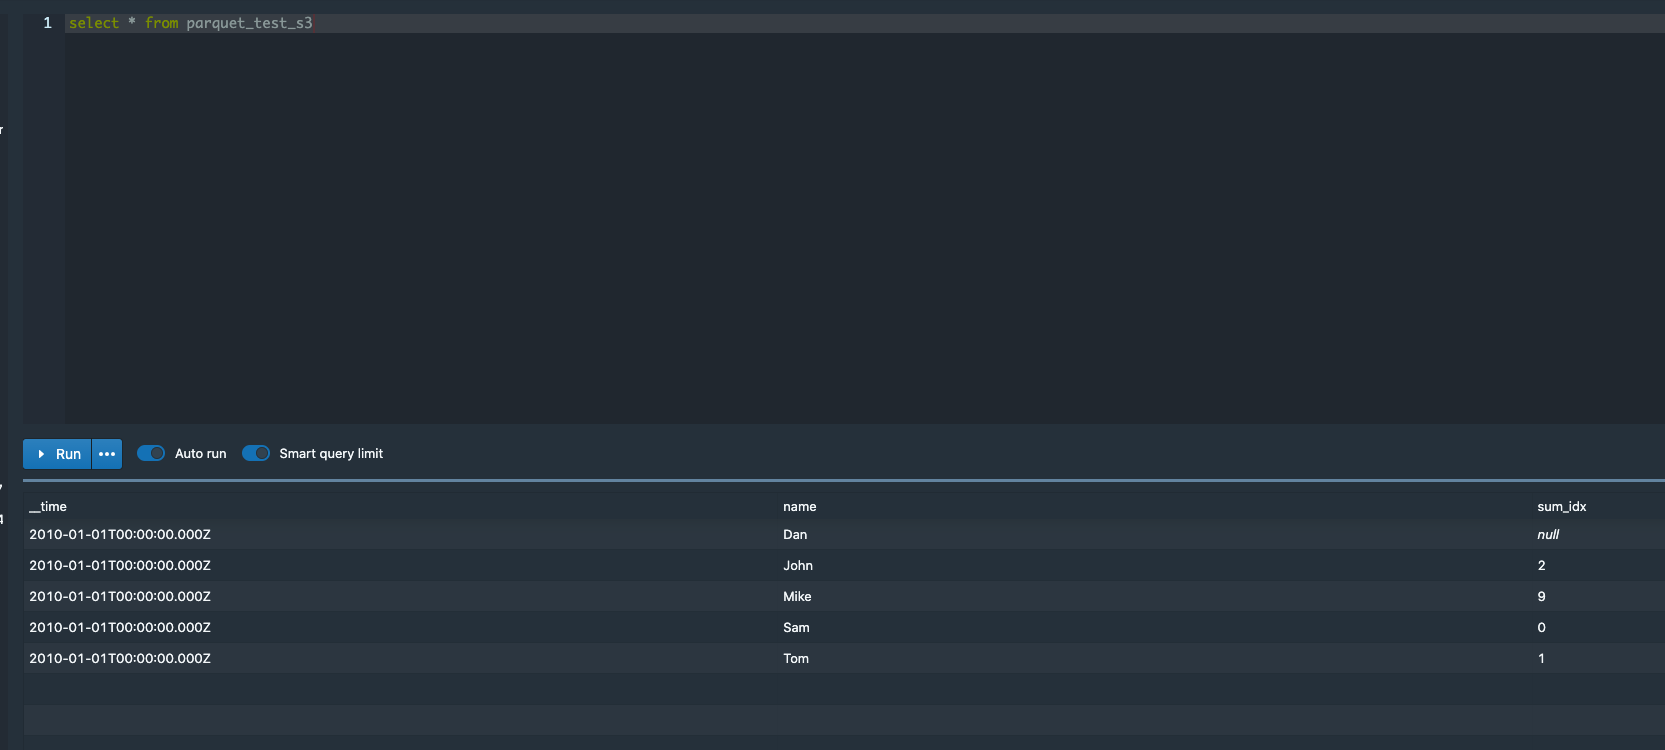Open the more options ellipsis next to Run
Viewport: 1665px width, 750px height.
tap(107, 454)
